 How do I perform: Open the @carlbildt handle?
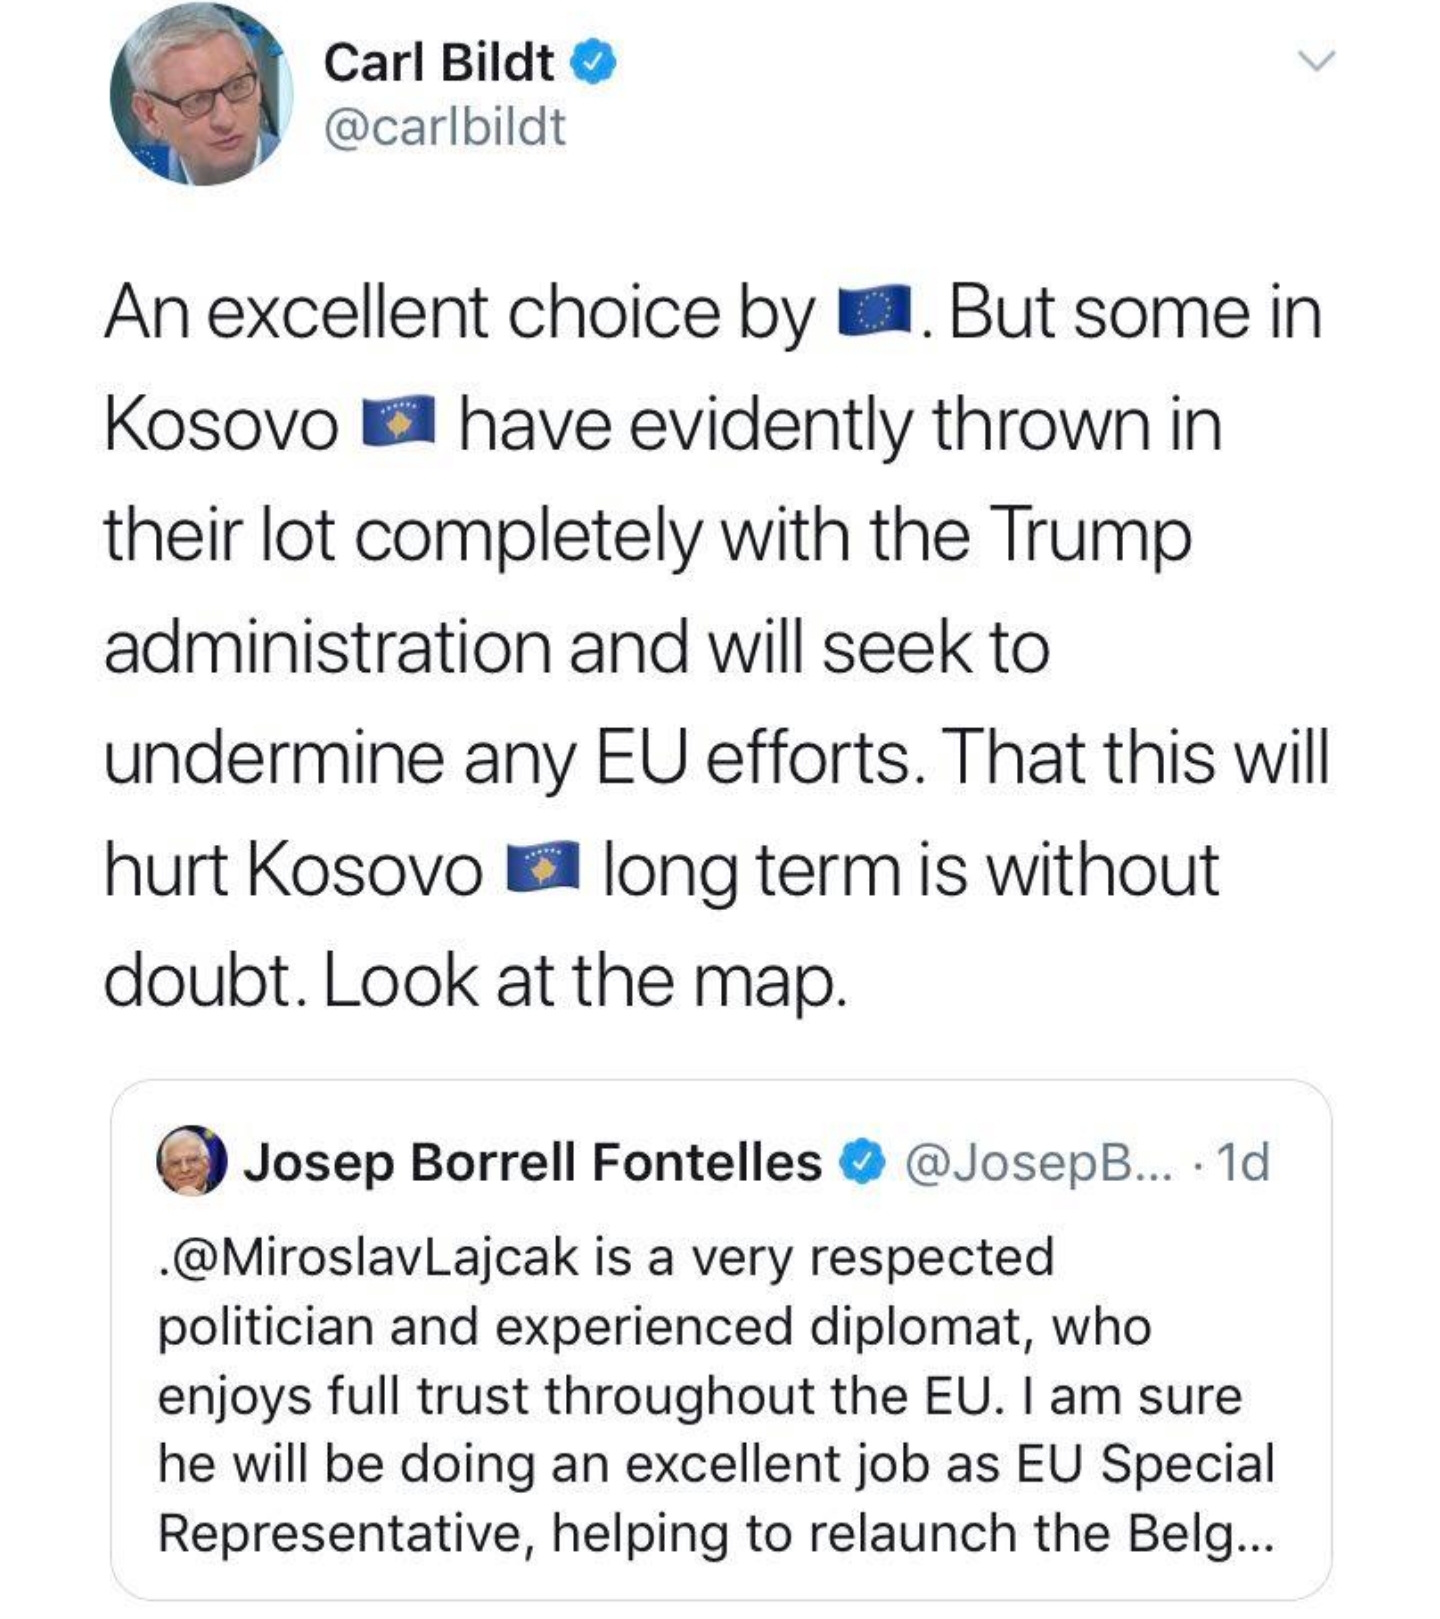click(x=445, y=128)
